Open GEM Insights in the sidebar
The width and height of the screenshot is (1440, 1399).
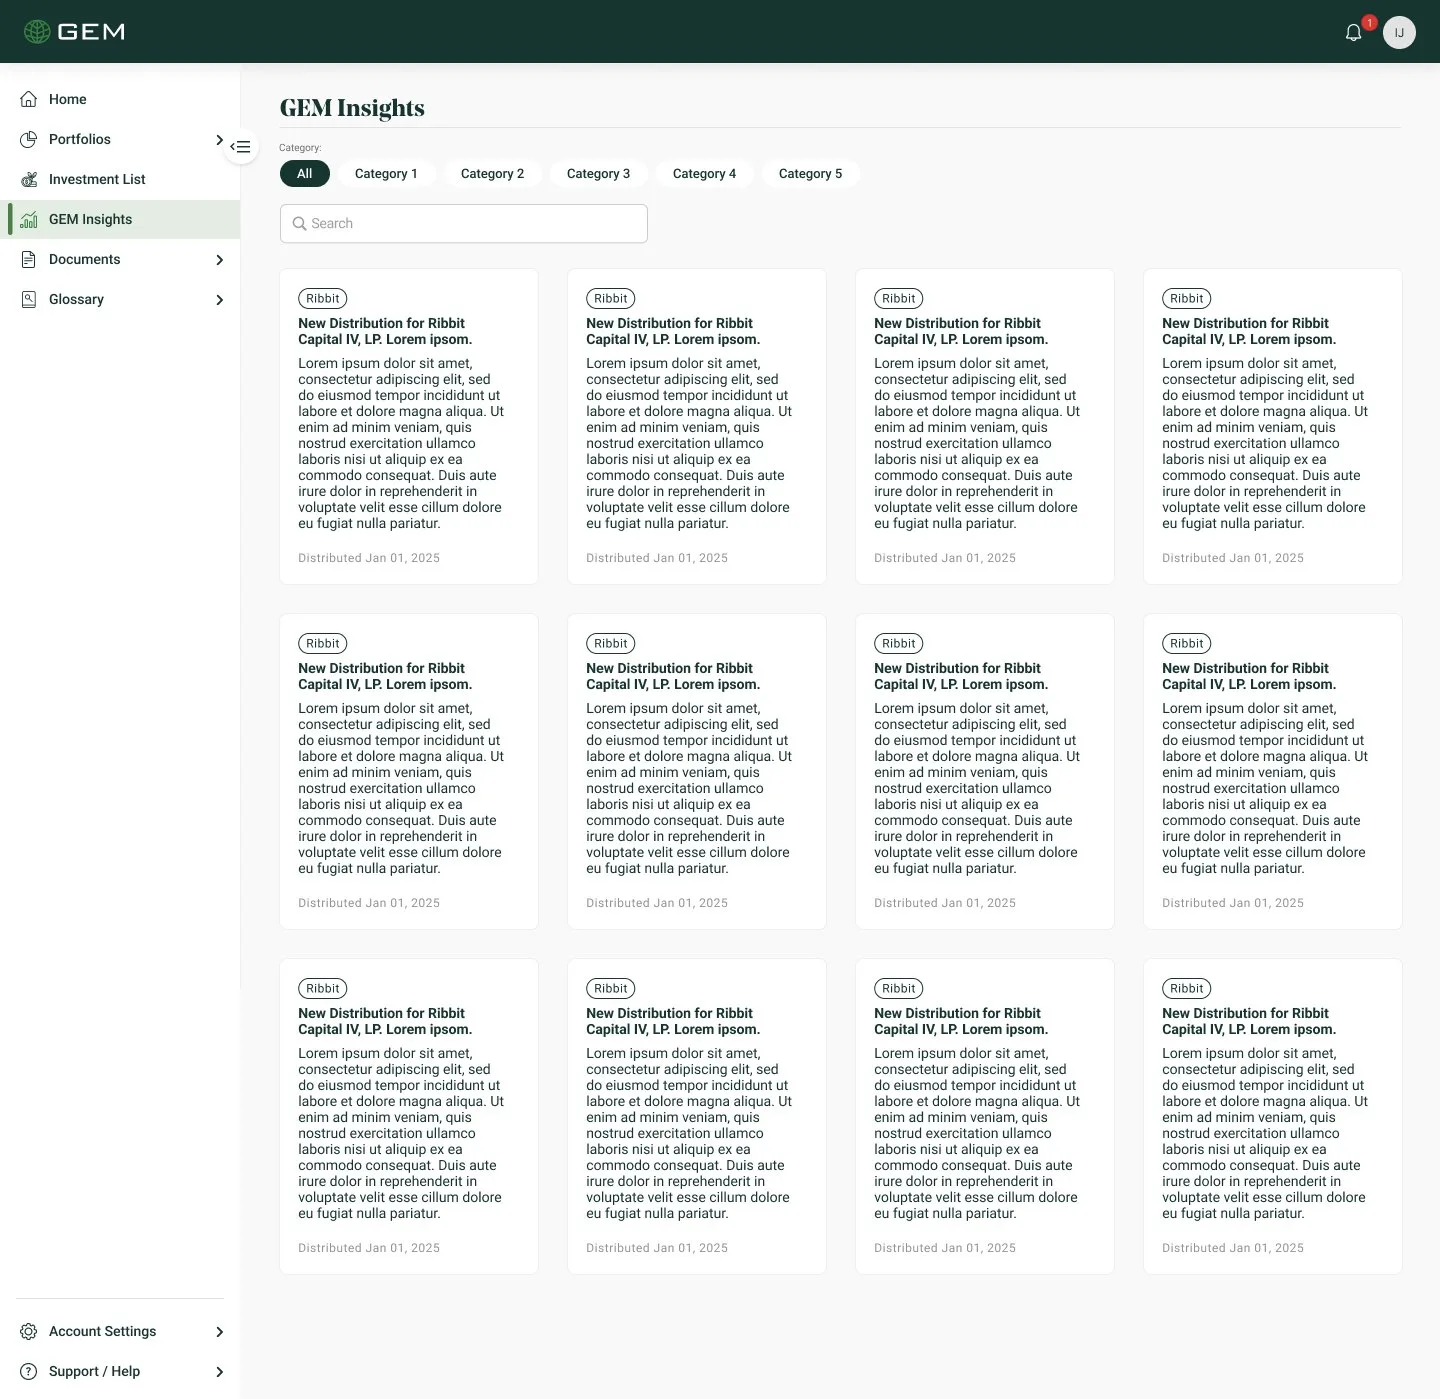tap(120, 219)
